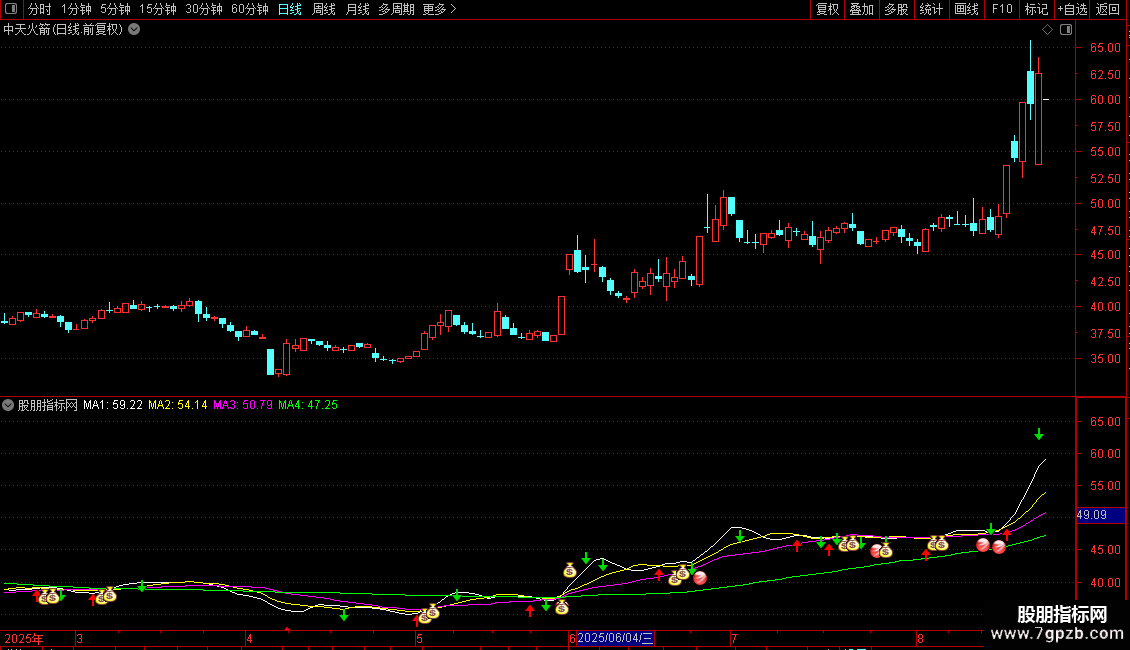Open the 多周期 multi-period view
1130x650 pixels.
(396, 9)
